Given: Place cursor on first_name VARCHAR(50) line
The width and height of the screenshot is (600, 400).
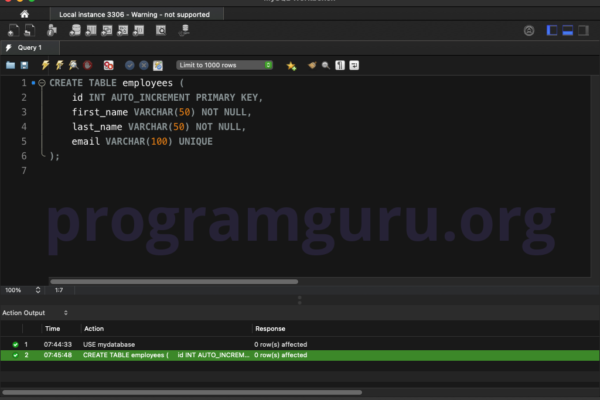Looking at the screenshot, I should (161, 112).
